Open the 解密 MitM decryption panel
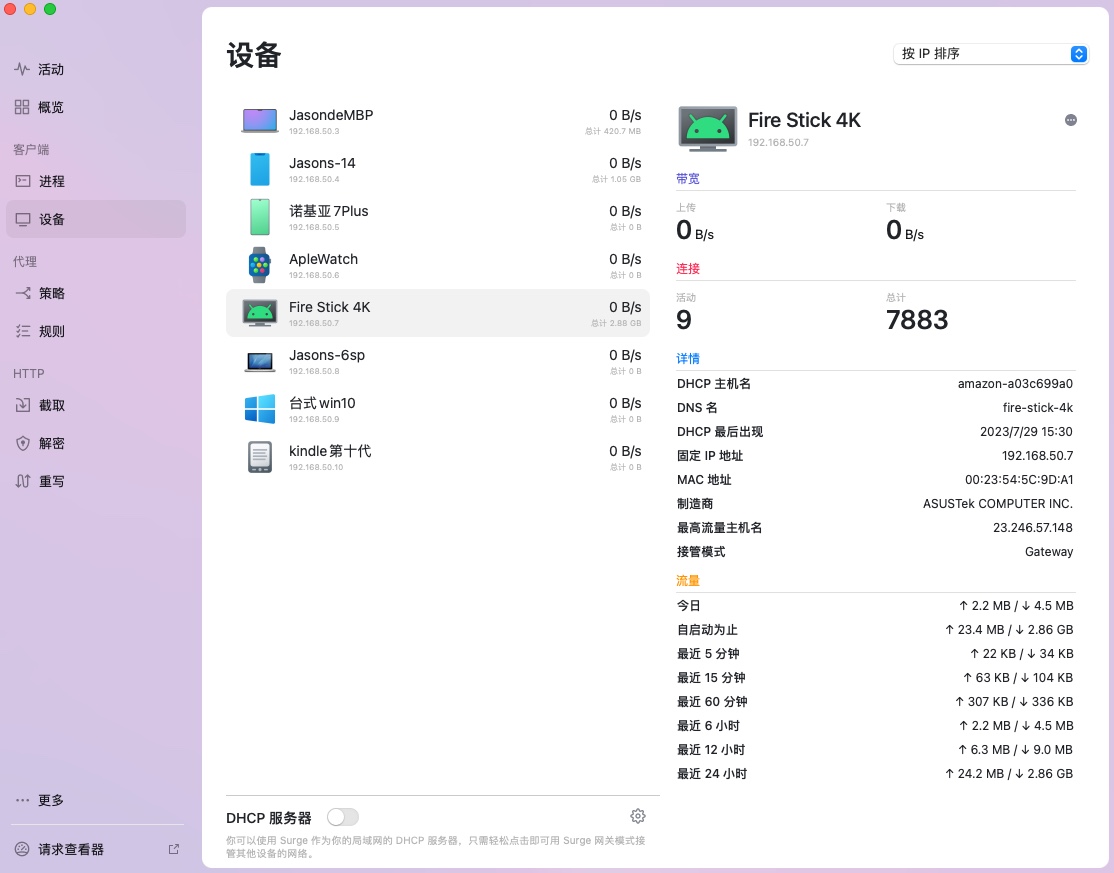The height and width of the screenshot is (873, 1114). (52, 445)
